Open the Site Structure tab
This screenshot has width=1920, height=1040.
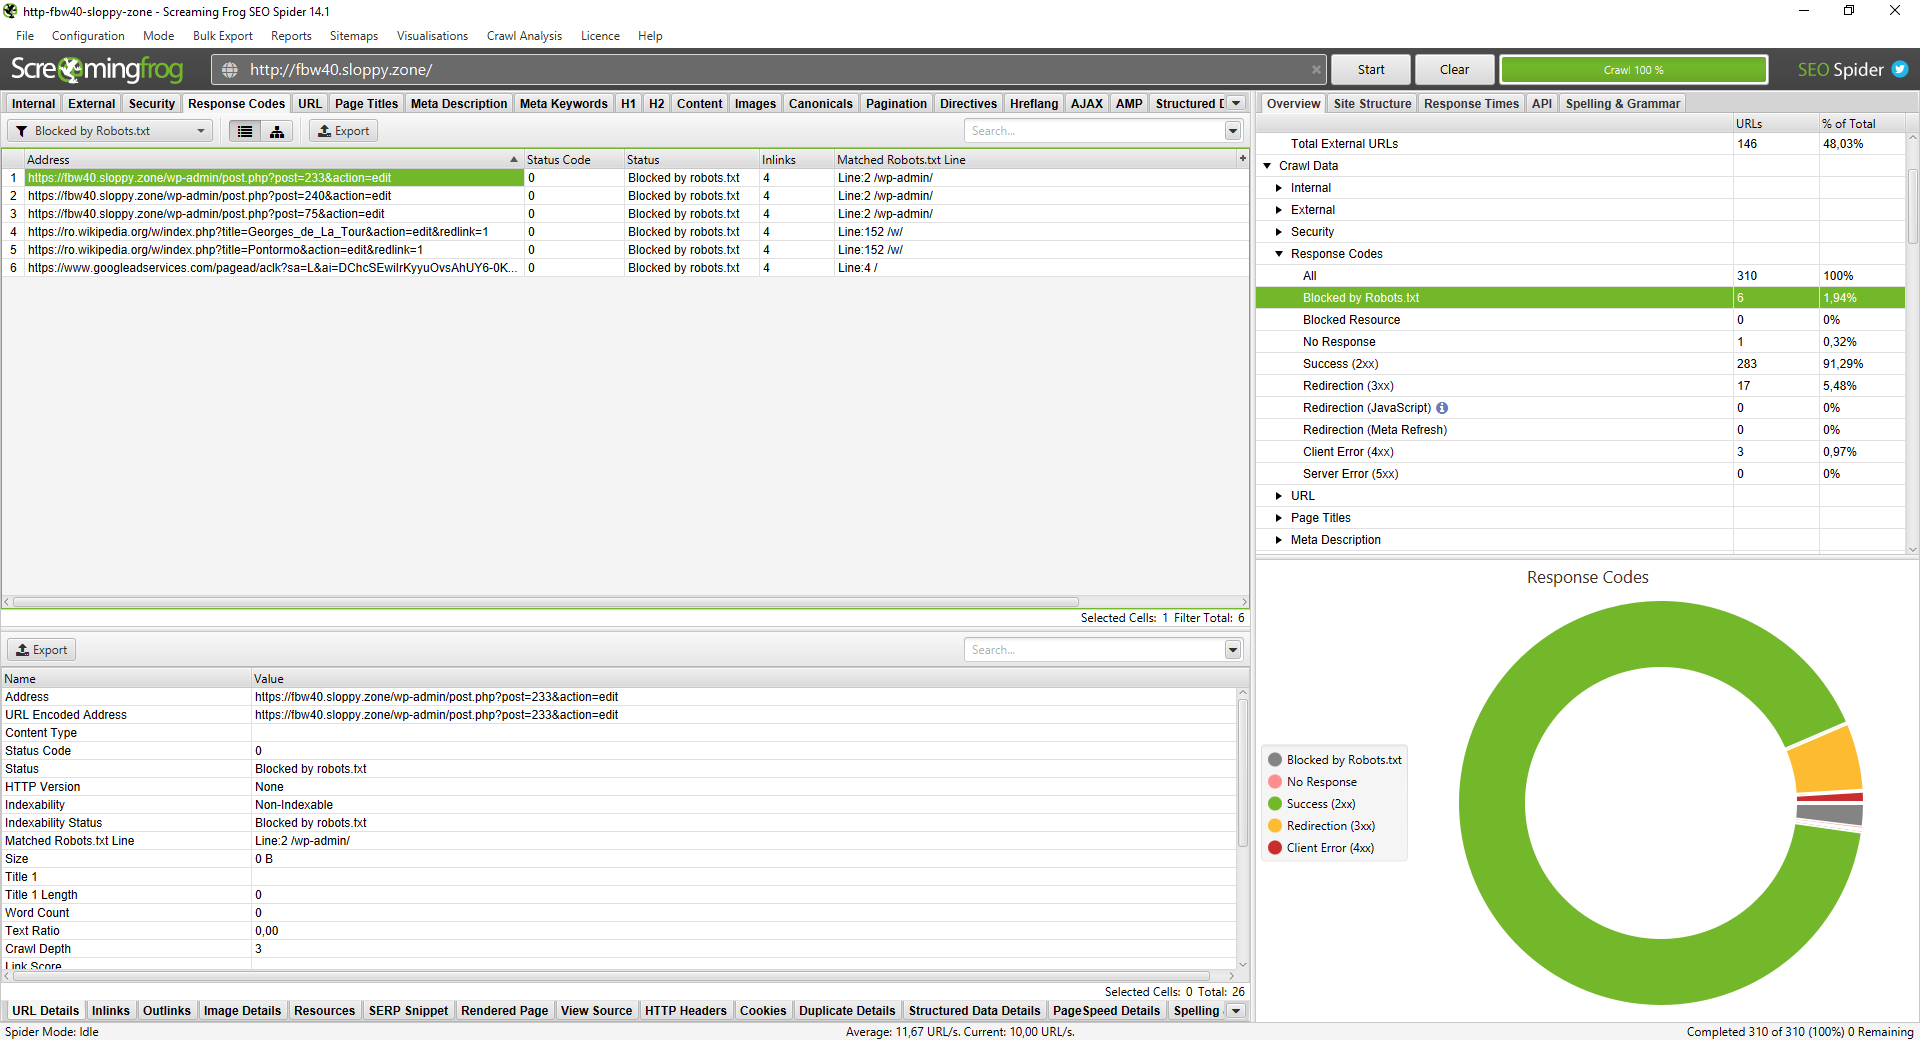[1372, 103]
